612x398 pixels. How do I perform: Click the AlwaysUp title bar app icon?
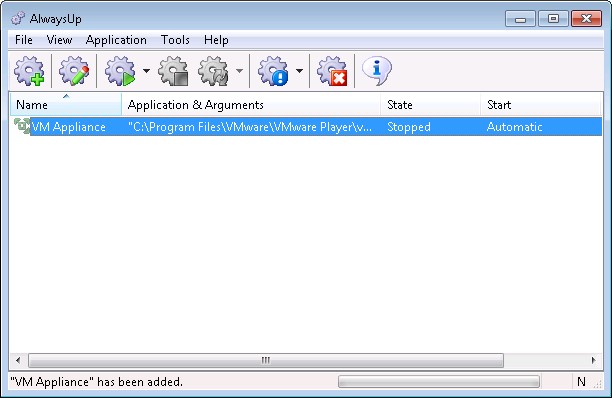(18, 18)
